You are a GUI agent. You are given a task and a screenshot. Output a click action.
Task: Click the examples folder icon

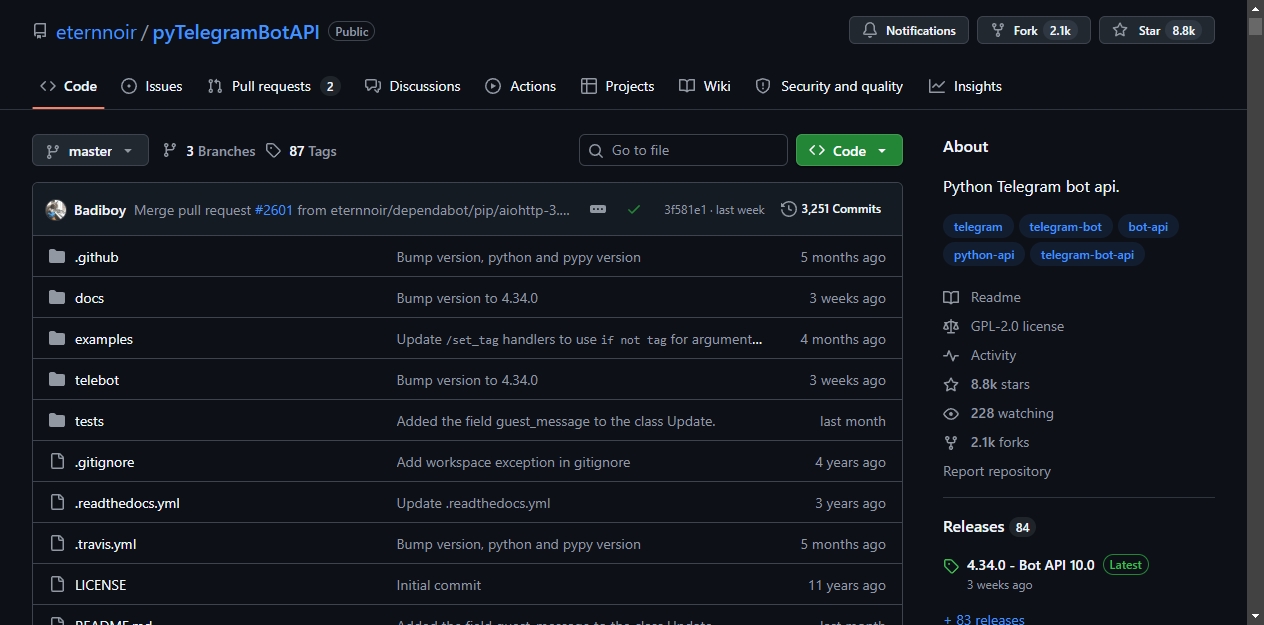tap(57, 339)
